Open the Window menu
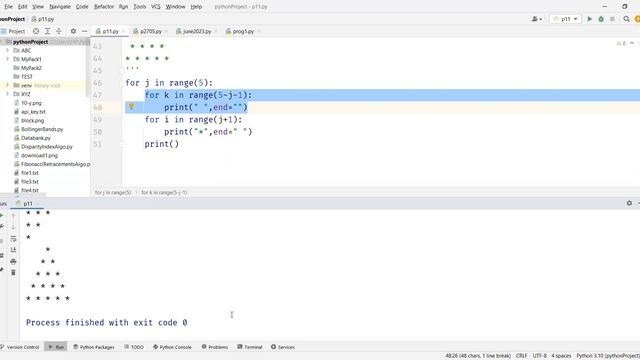640x360 pixels. point(176,7)
